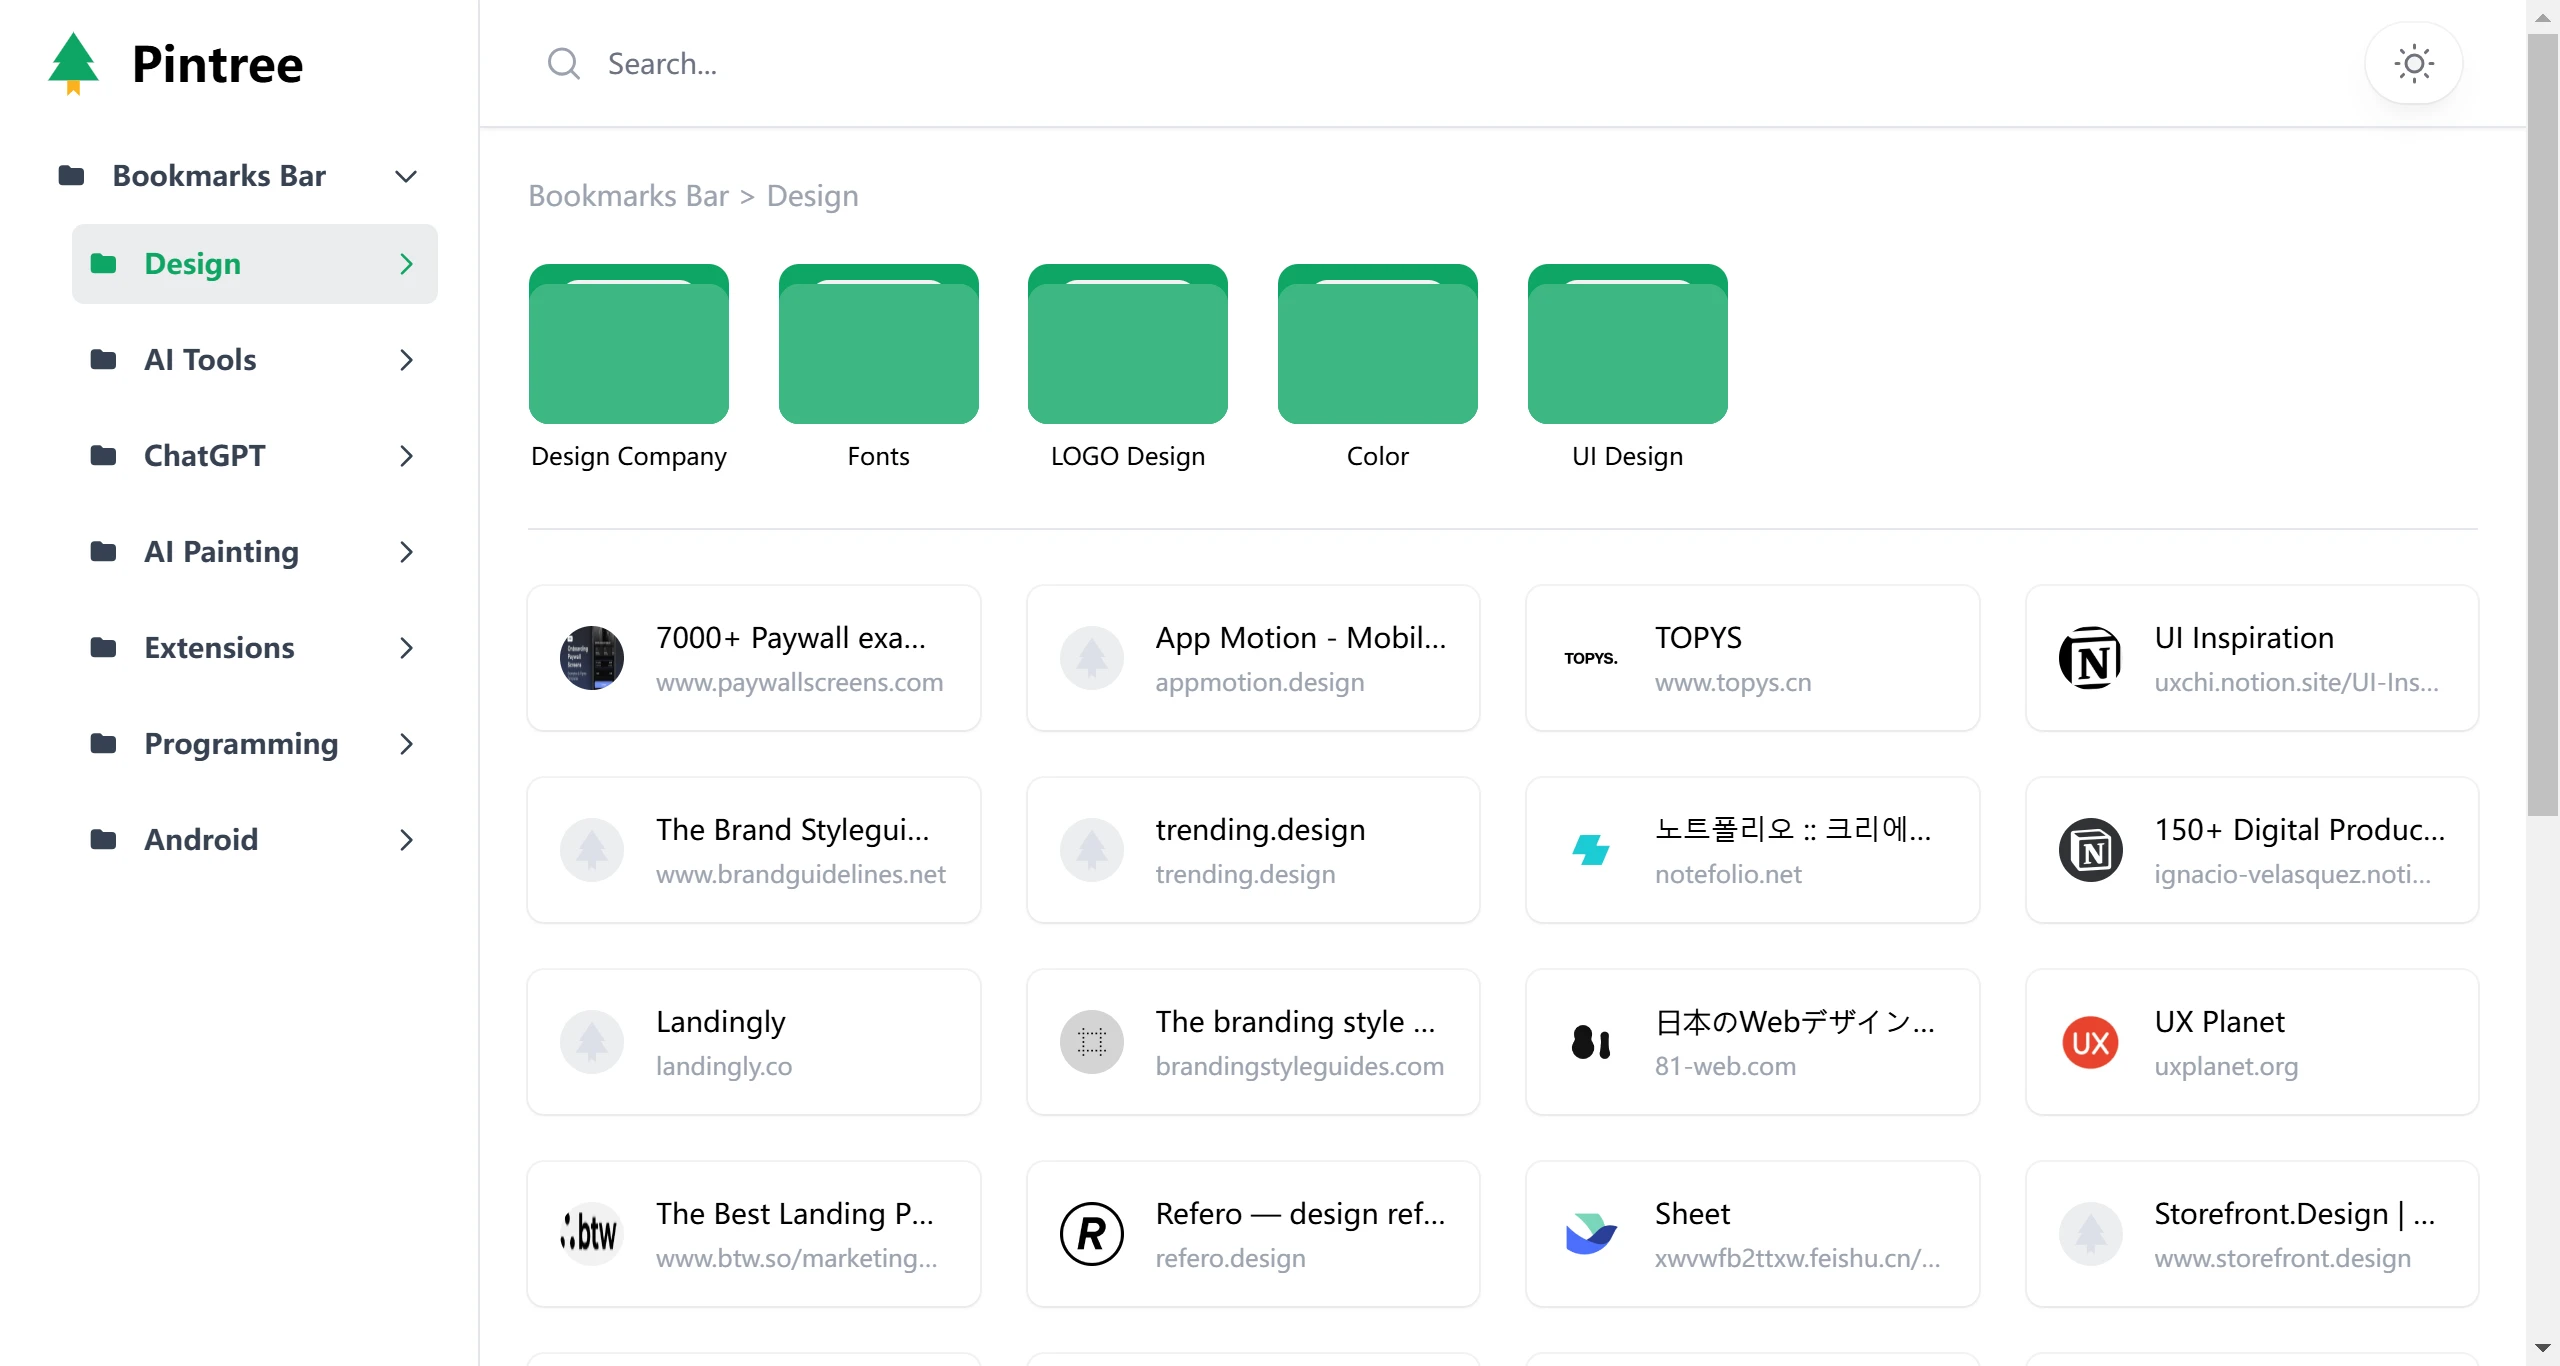This screenshot has width=2560, height=1366.
Task: Click the Sheet feishu bookmark icon
Action: [1590, 1233]
